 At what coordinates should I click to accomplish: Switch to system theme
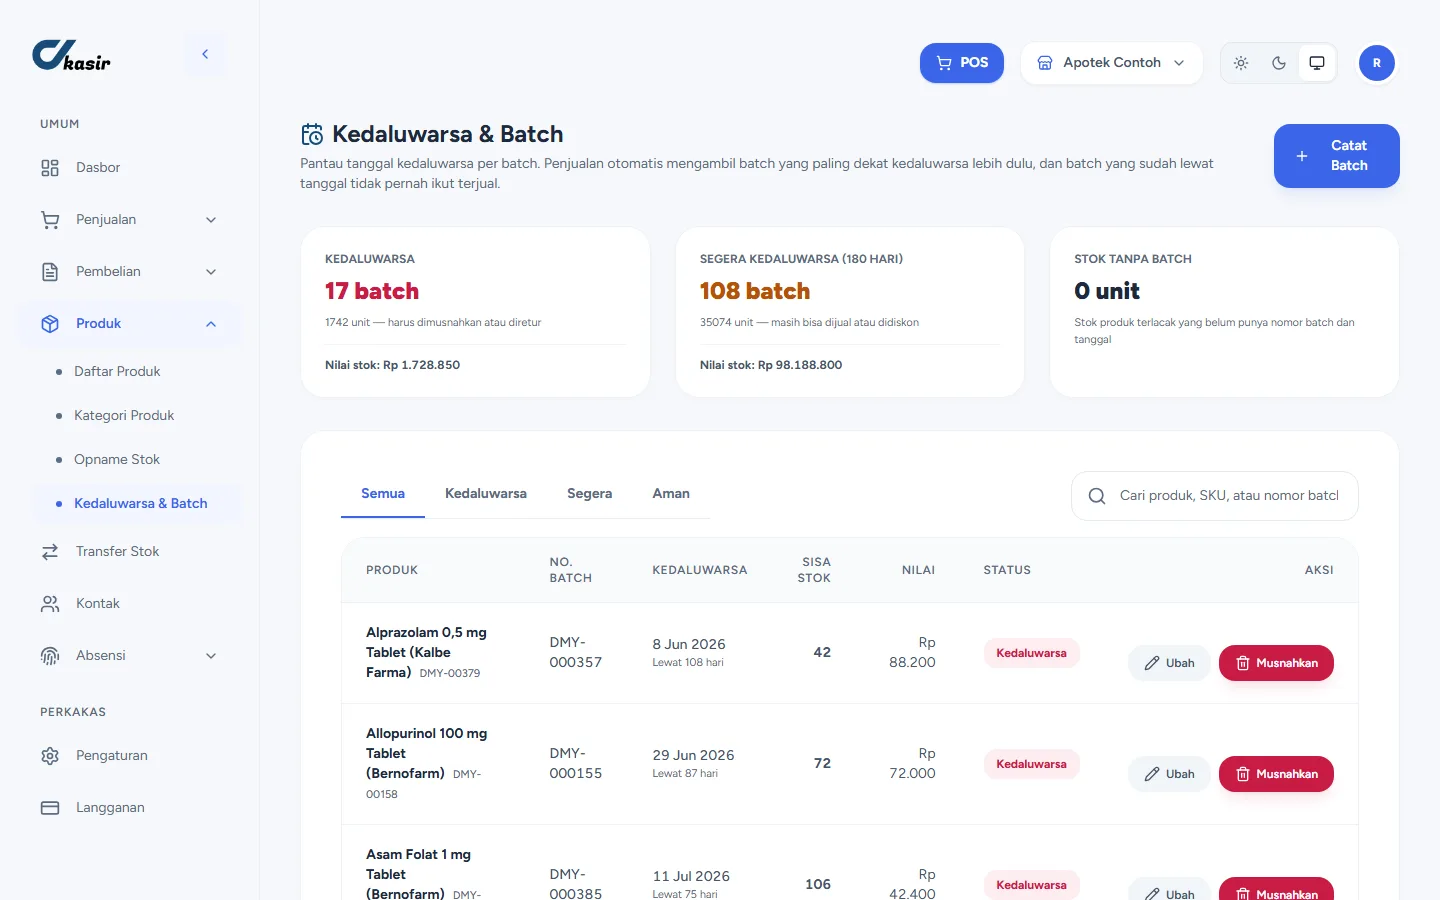(x=1317, y=63)
